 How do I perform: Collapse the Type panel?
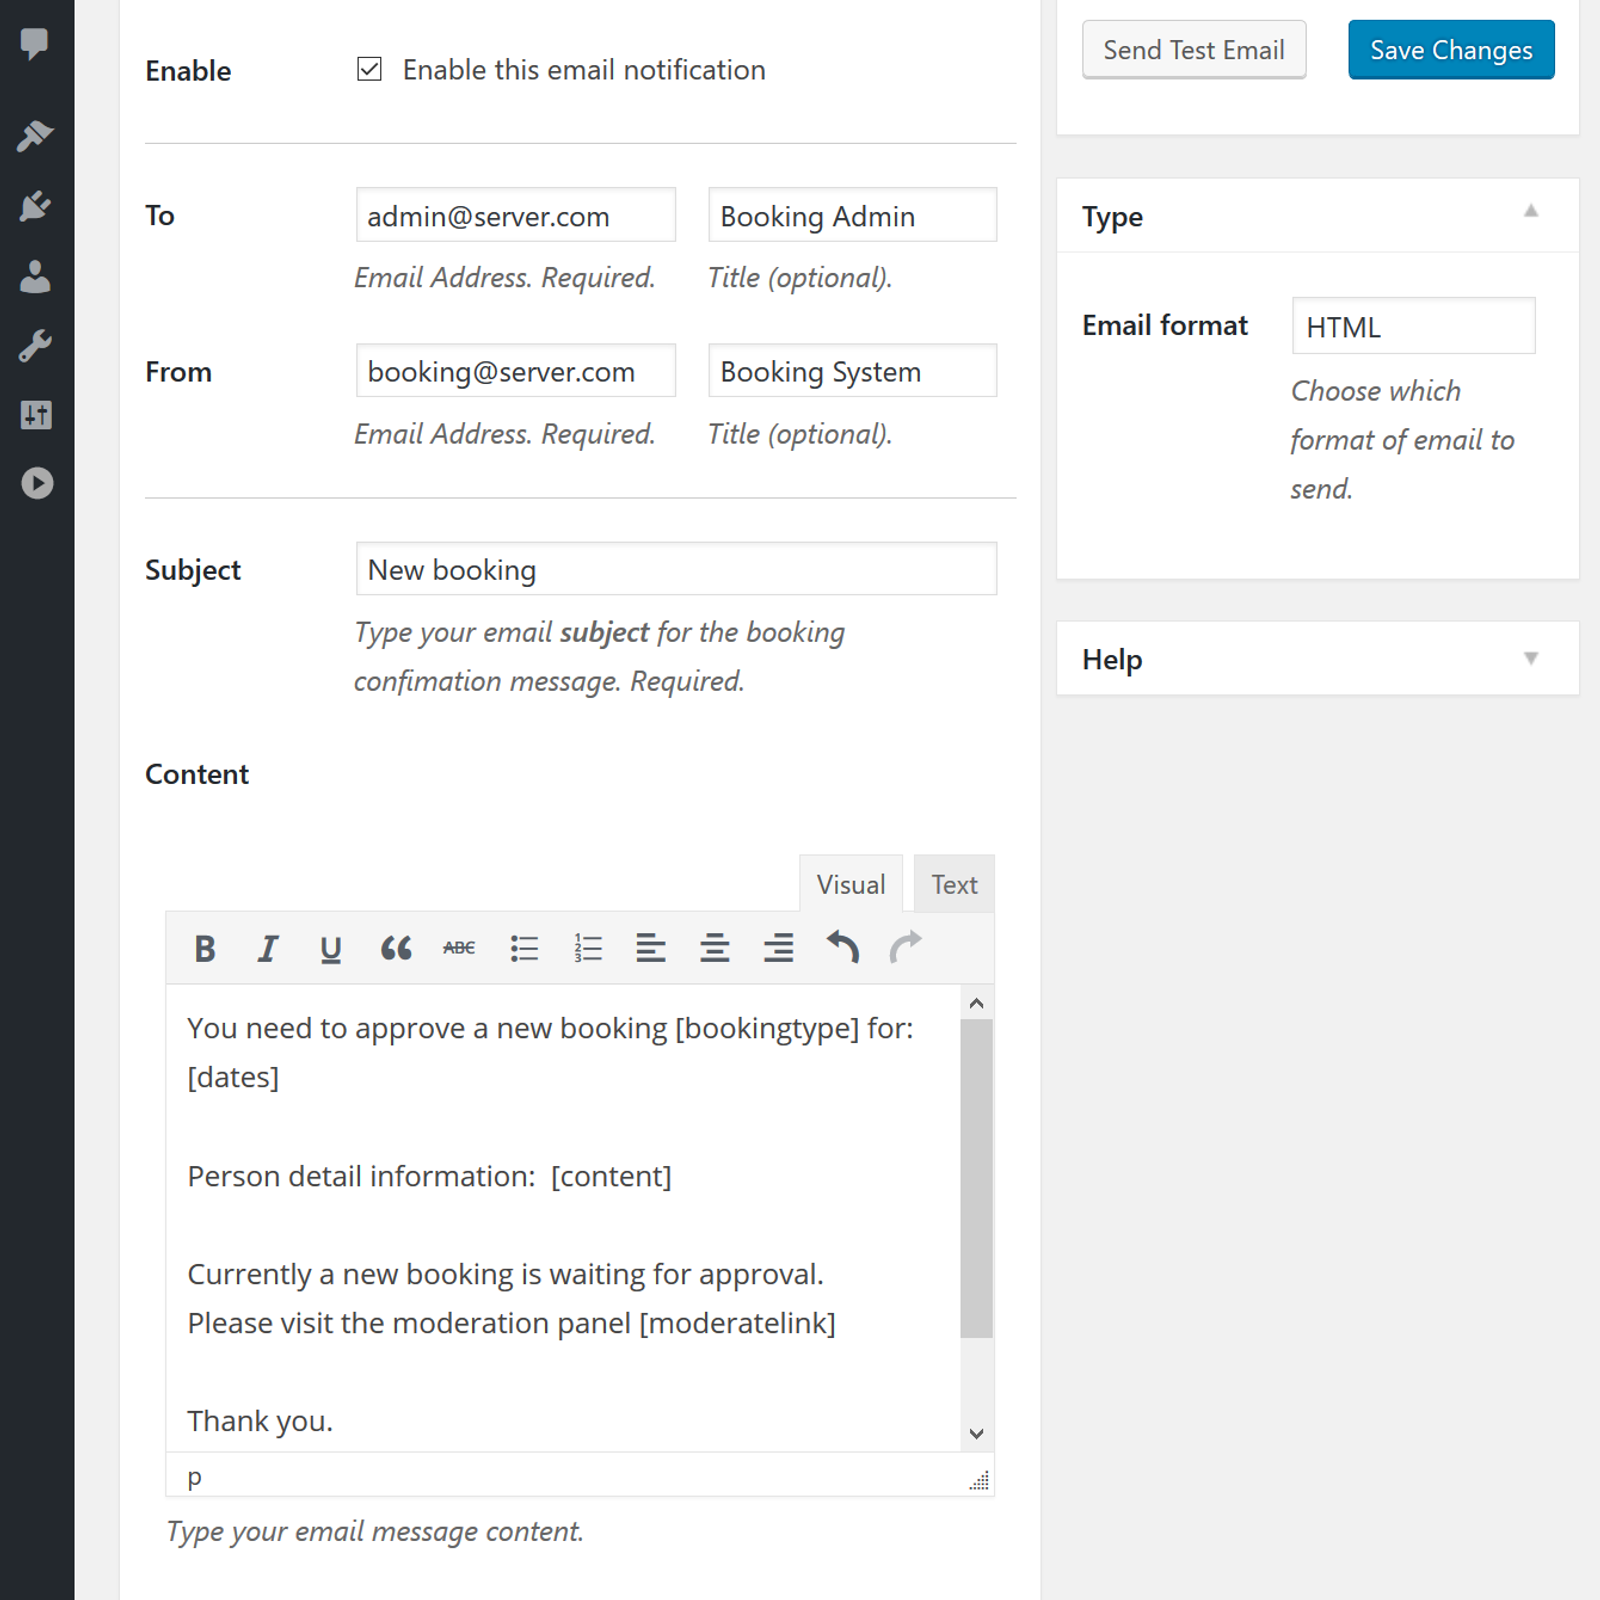click(x=1530, y=211)
